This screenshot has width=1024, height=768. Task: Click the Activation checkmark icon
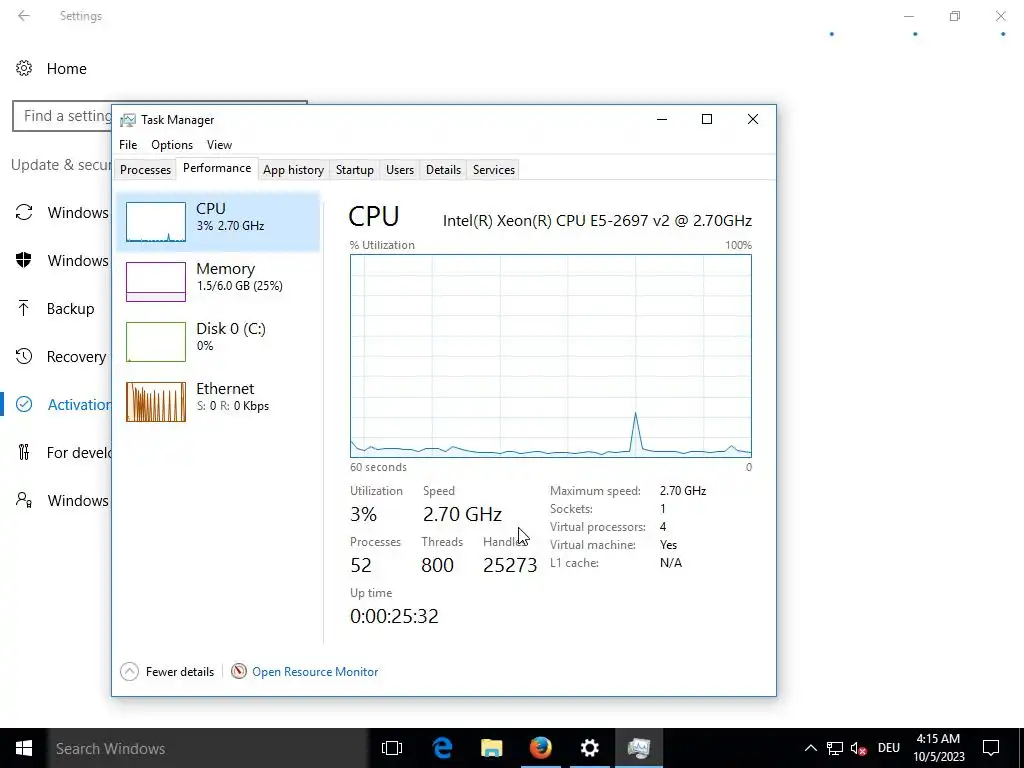24,404
